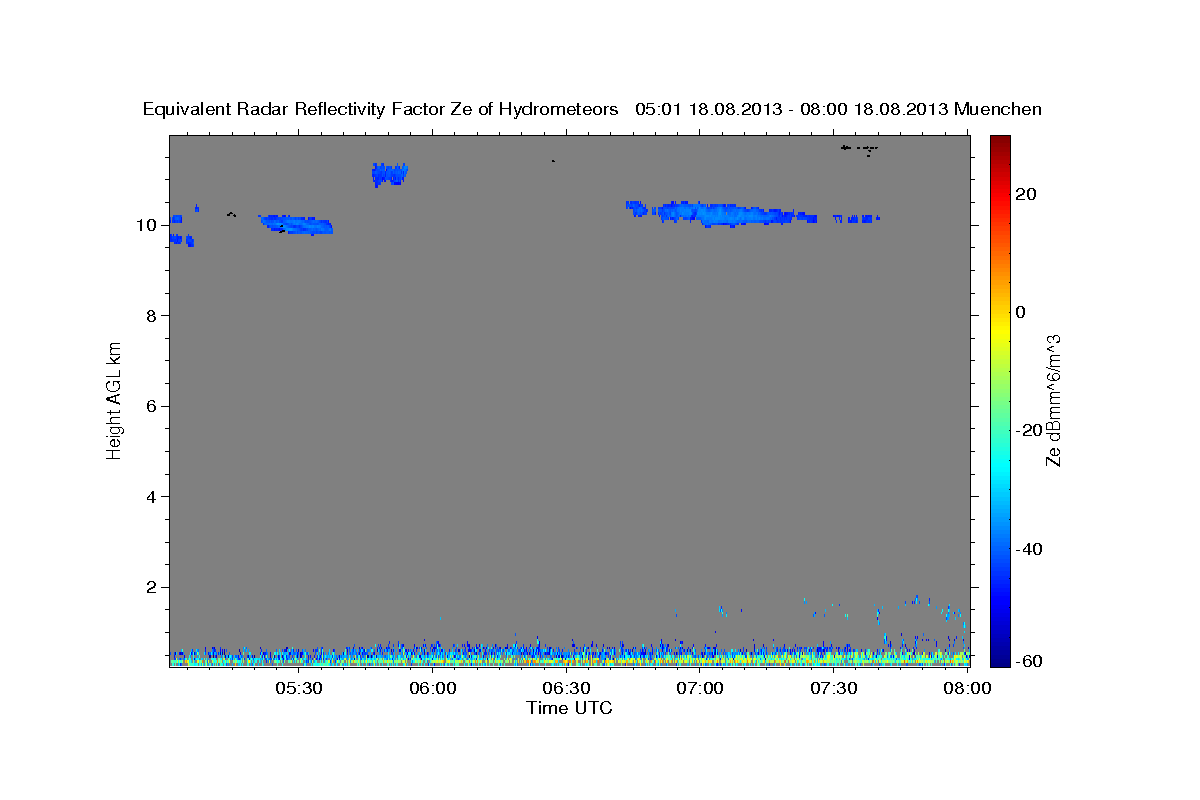Click the '0' colorbar tick value
Viewport: 1200px width, 800px height.
click(x=1020, y=312)
